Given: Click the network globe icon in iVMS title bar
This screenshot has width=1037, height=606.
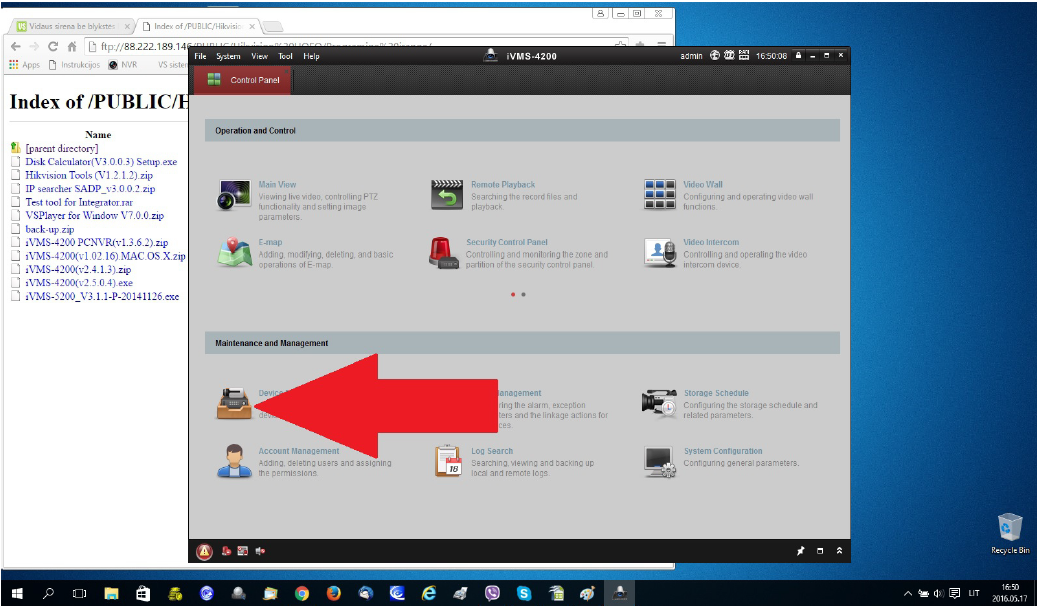Looking at the screenshot, I should 715,56.
